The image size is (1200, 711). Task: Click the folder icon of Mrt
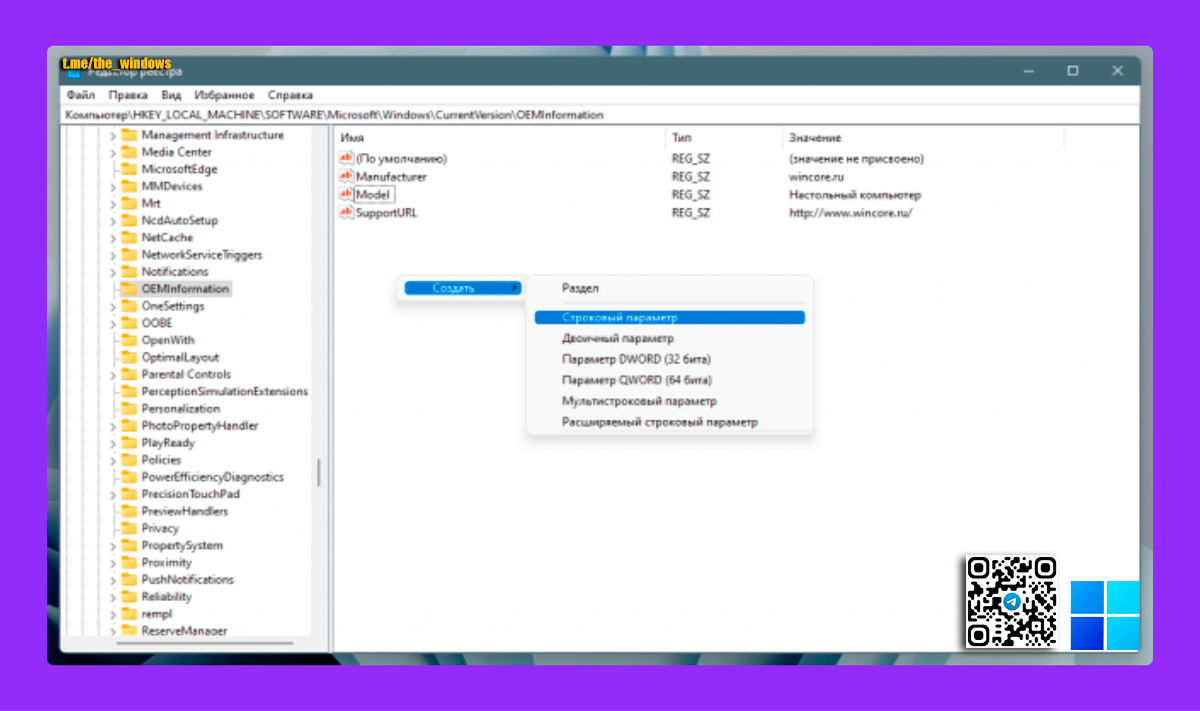(129, 203)
